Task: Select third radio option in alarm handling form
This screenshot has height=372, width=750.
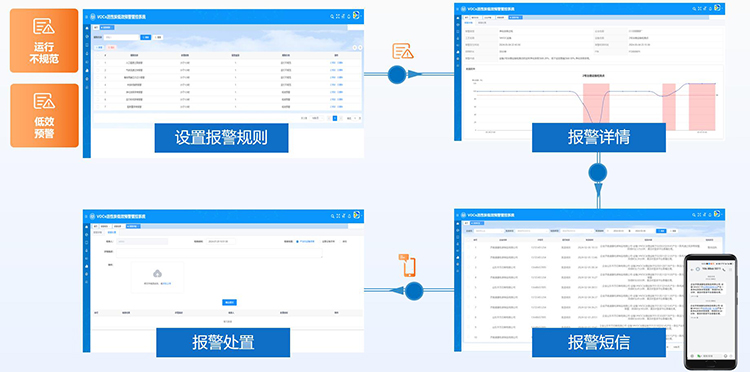Action: (341, 241)
